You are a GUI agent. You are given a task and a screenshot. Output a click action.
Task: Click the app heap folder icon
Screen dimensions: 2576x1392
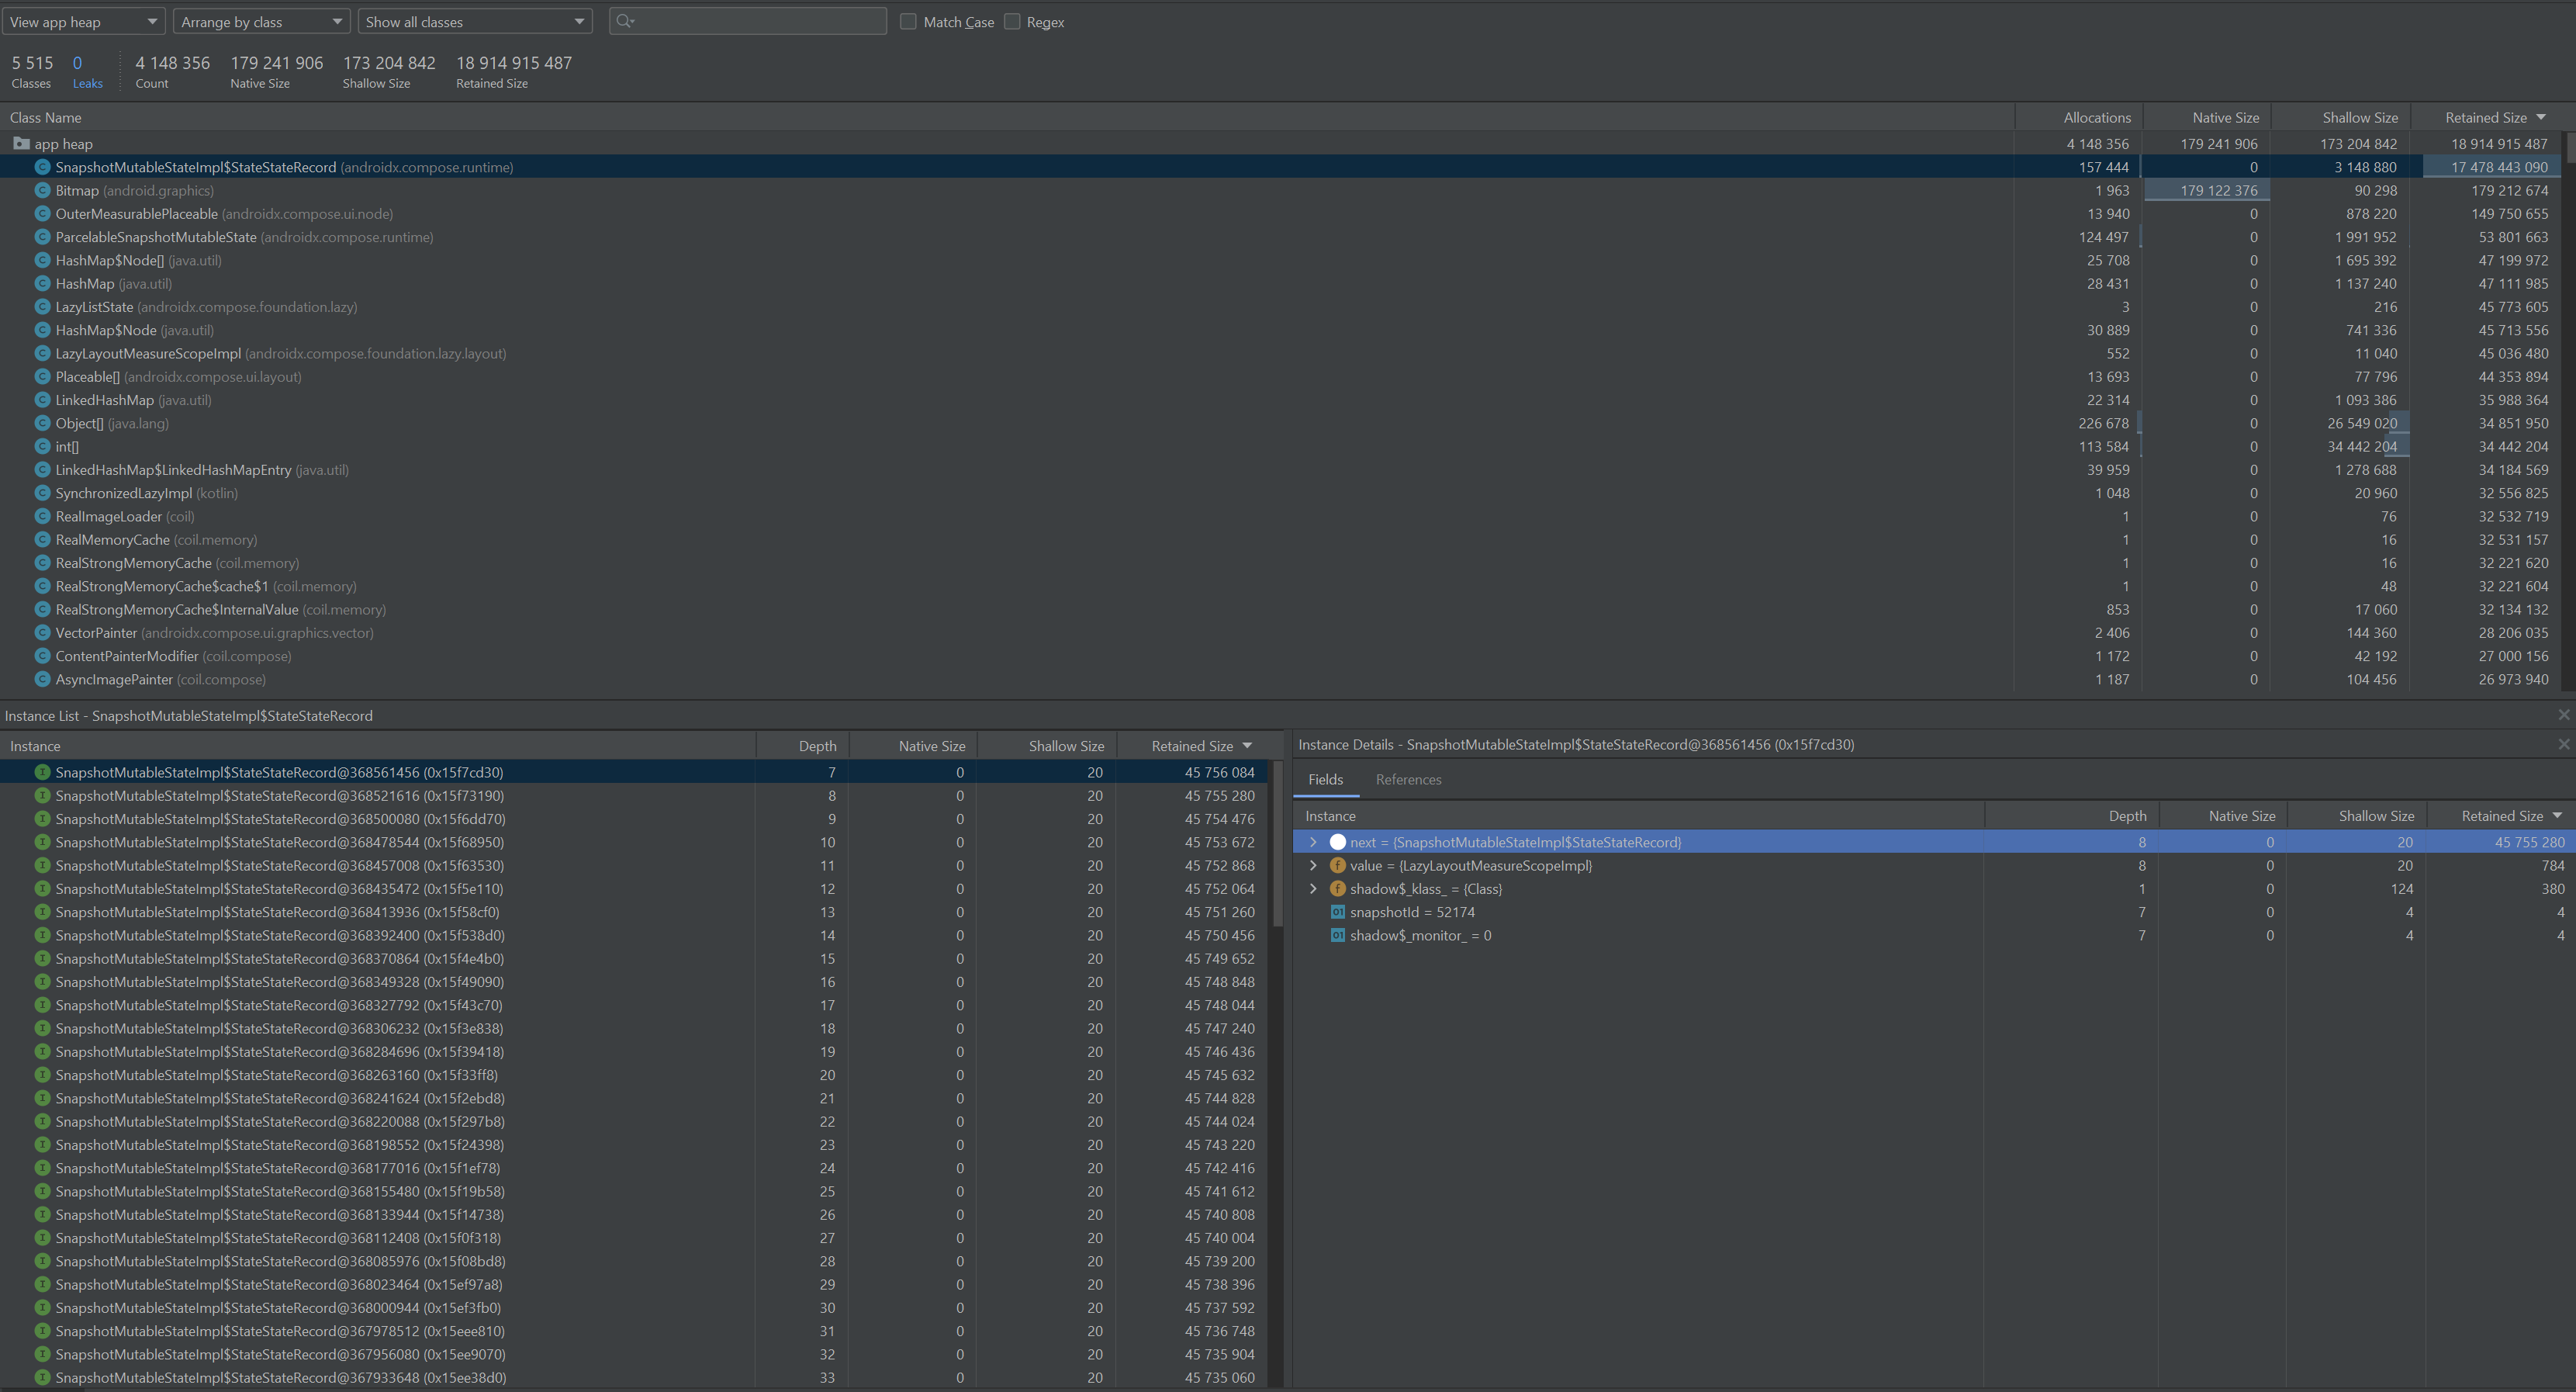[x=21, y=144]
